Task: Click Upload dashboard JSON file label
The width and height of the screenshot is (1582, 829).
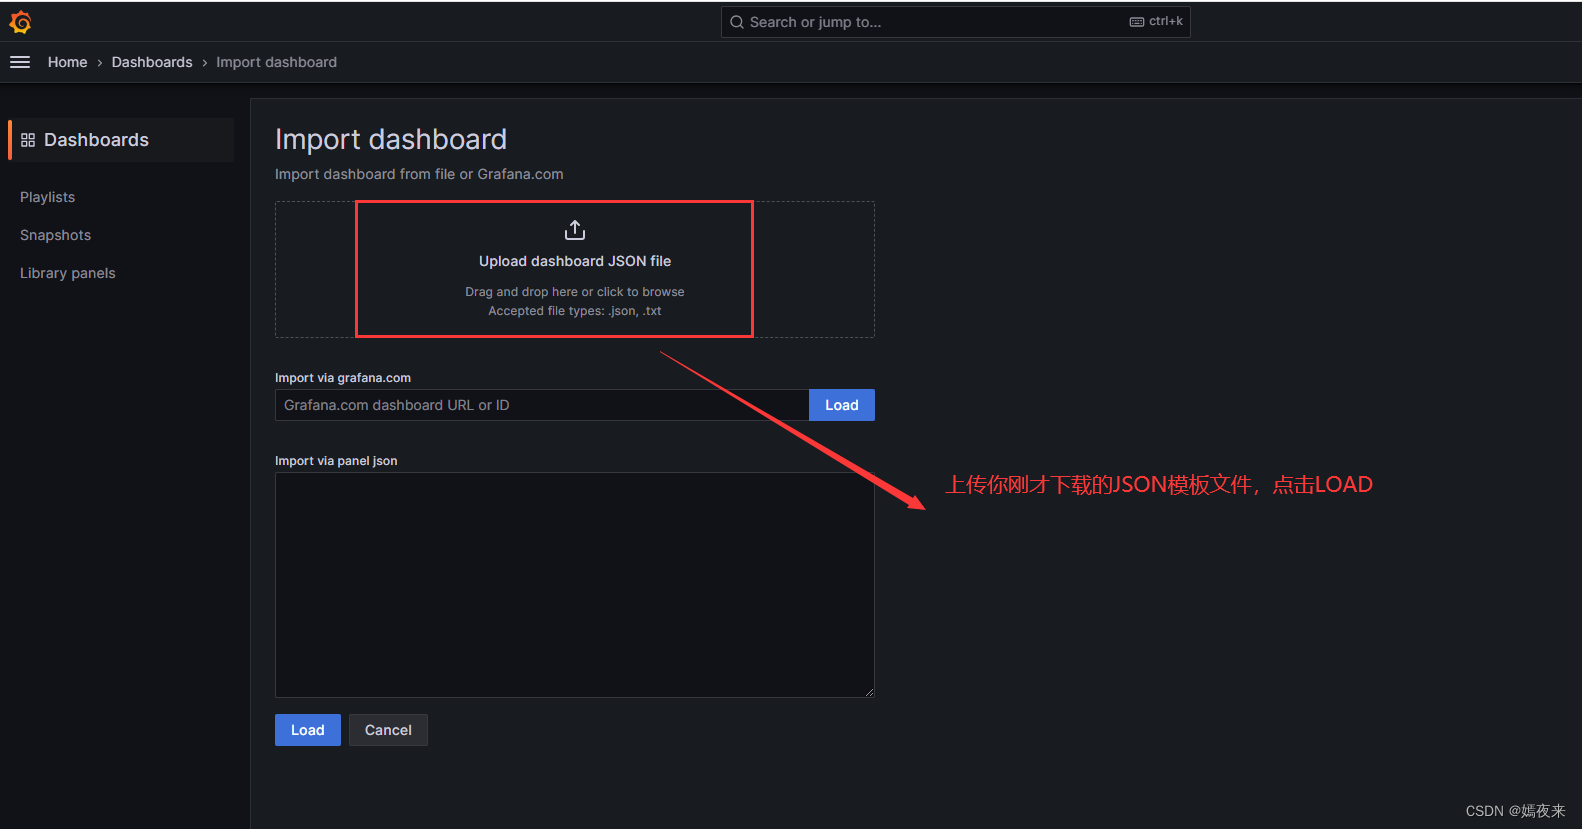Action: (x=575, y=261)
